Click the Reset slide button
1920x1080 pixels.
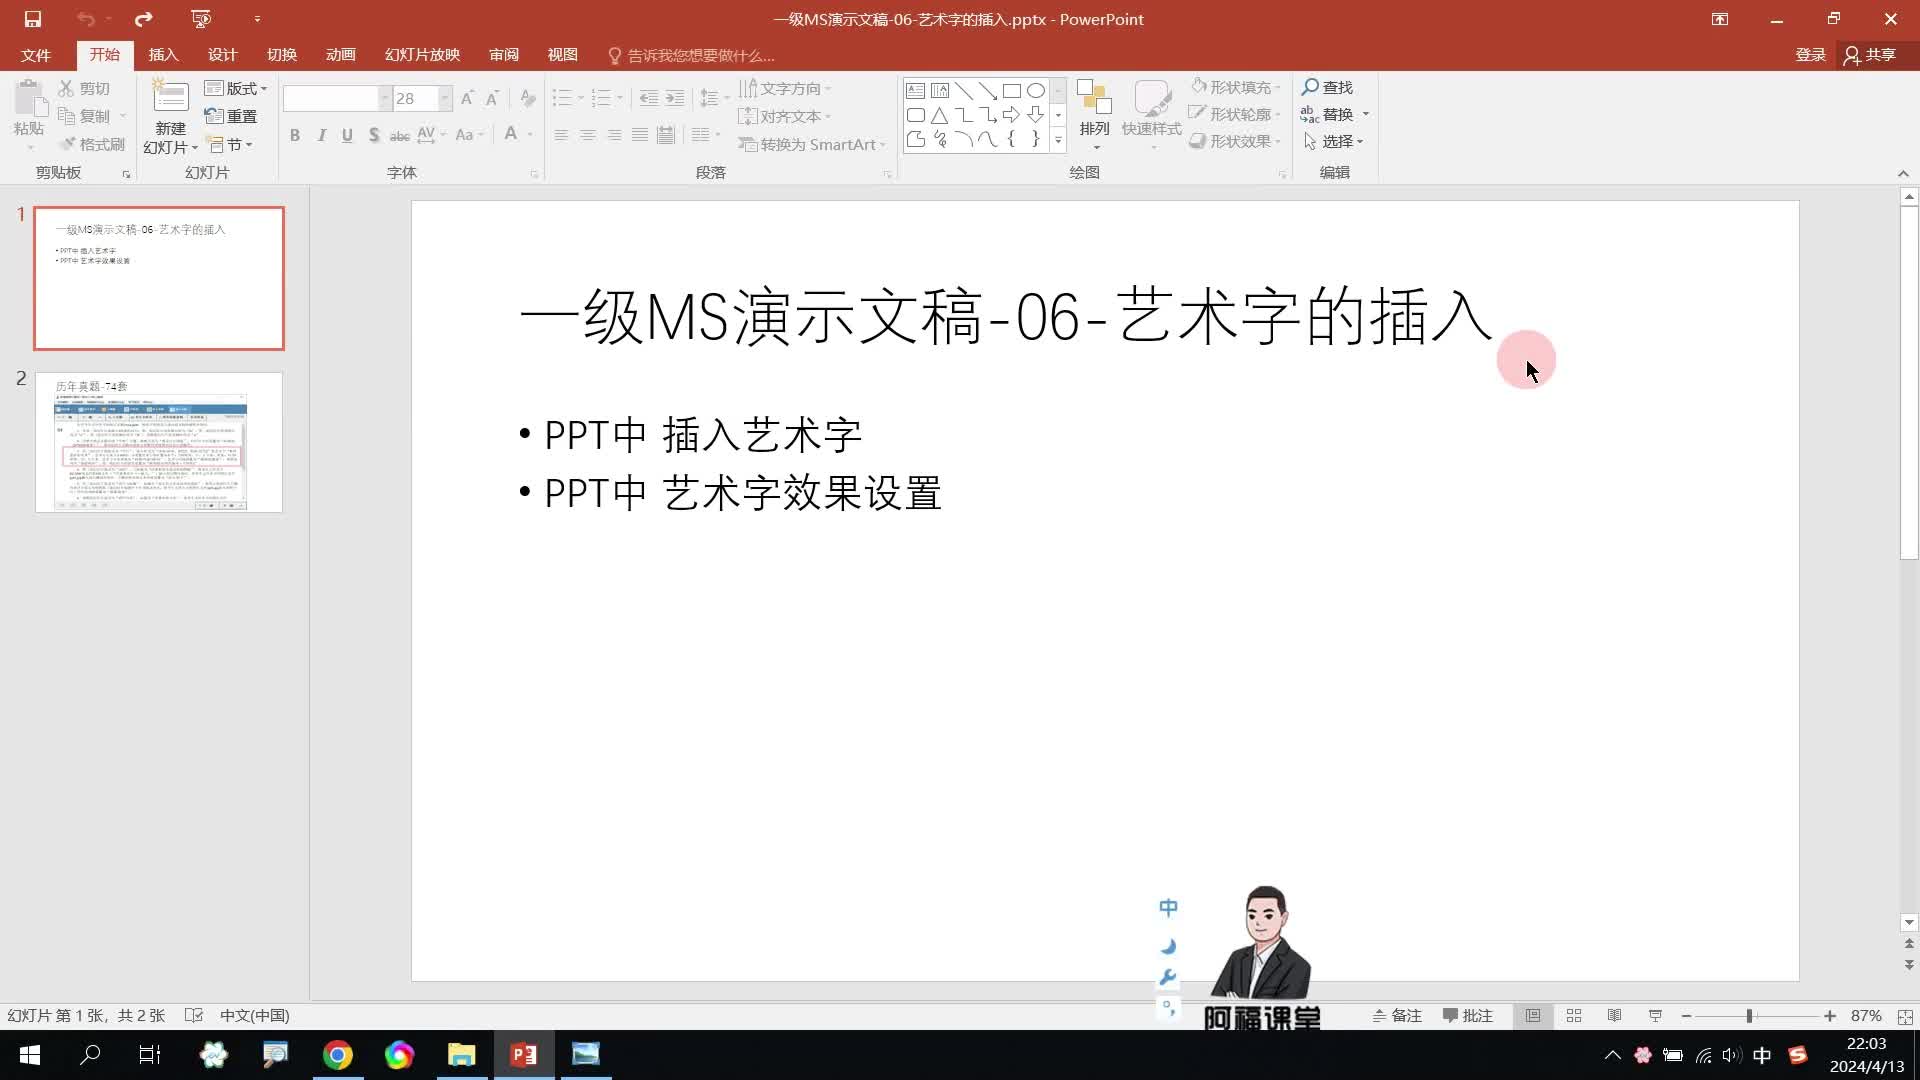(x=231, y=116)
